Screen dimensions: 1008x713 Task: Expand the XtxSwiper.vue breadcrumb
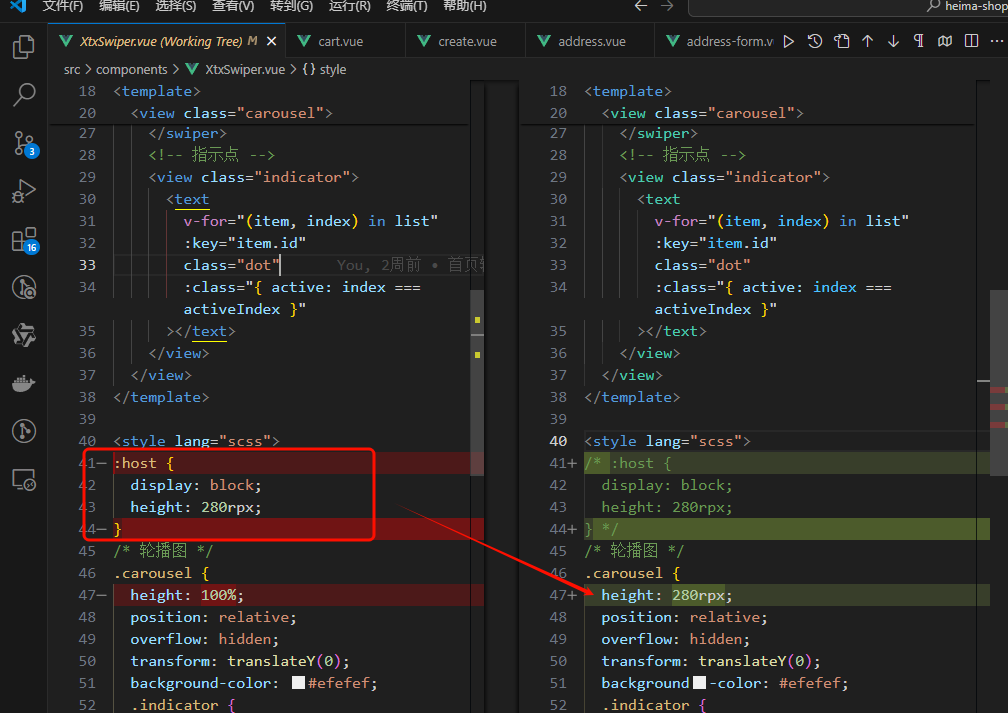tap(235, 69)
